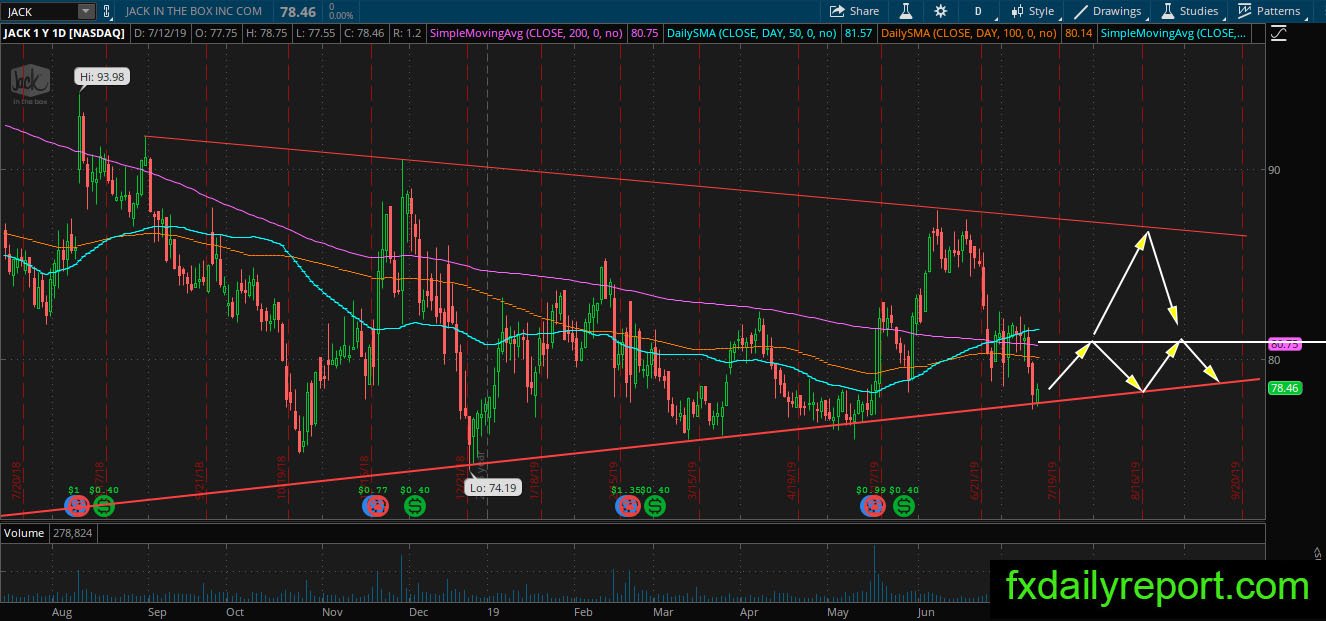
Task: Select the JACK 1 Y 1D [NASDAQ] label
Action: tap(63, 33)
